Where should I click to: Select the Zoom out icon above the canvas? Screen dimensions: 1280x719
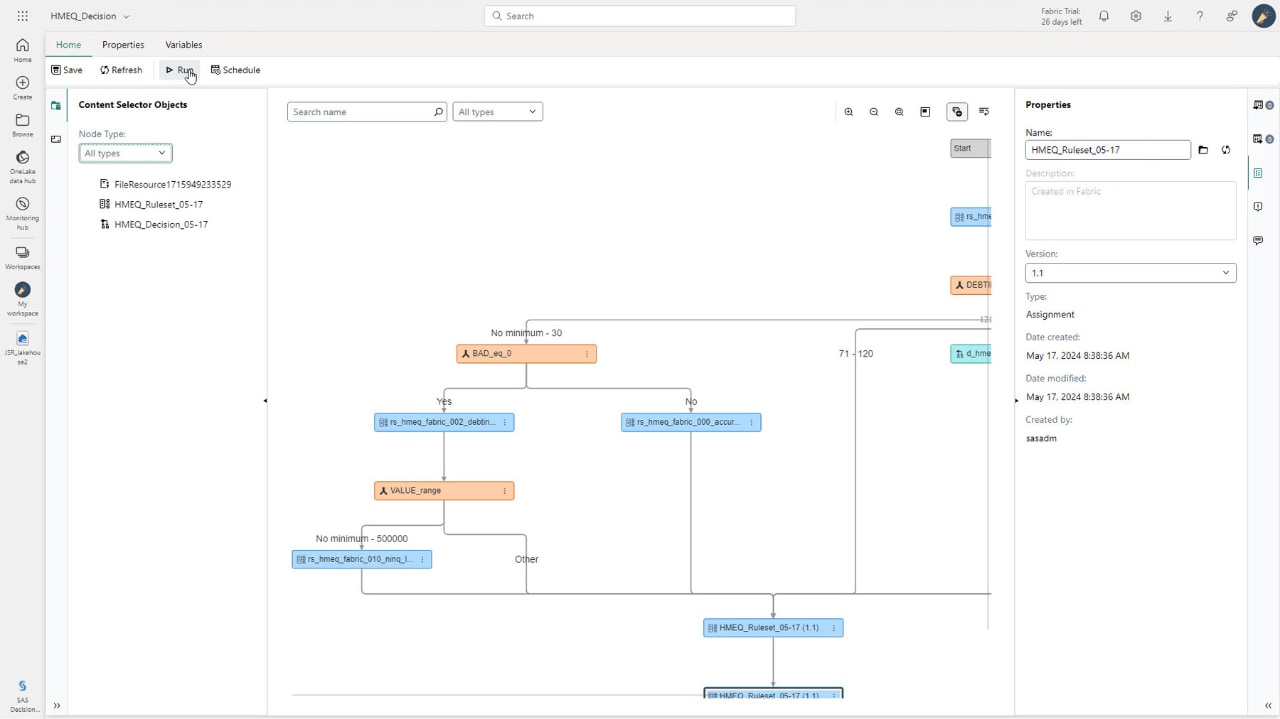[874, 112]
